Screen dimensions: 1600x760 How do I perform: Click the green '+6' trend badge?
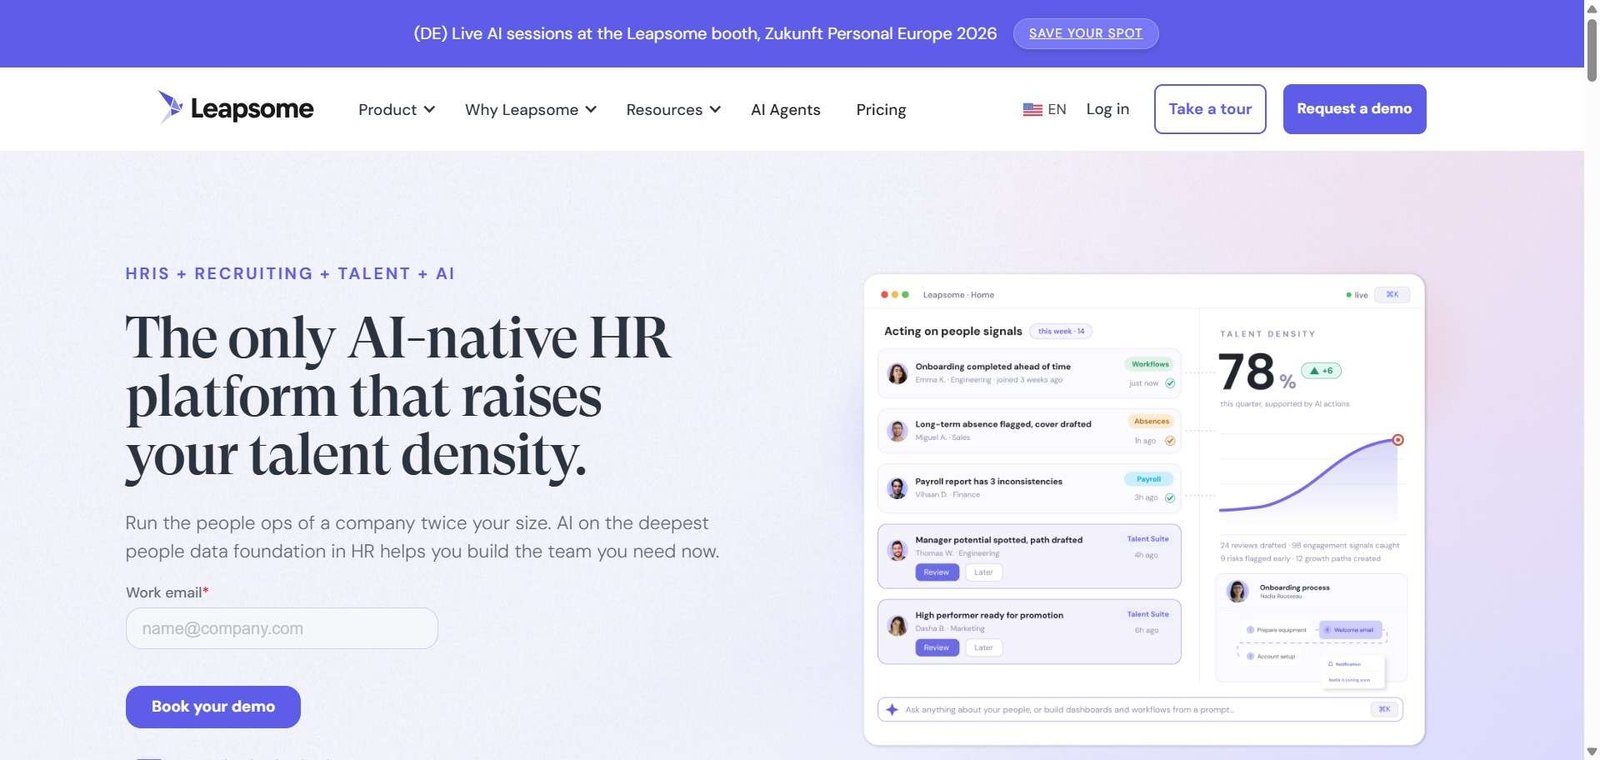pos(1321,371)
